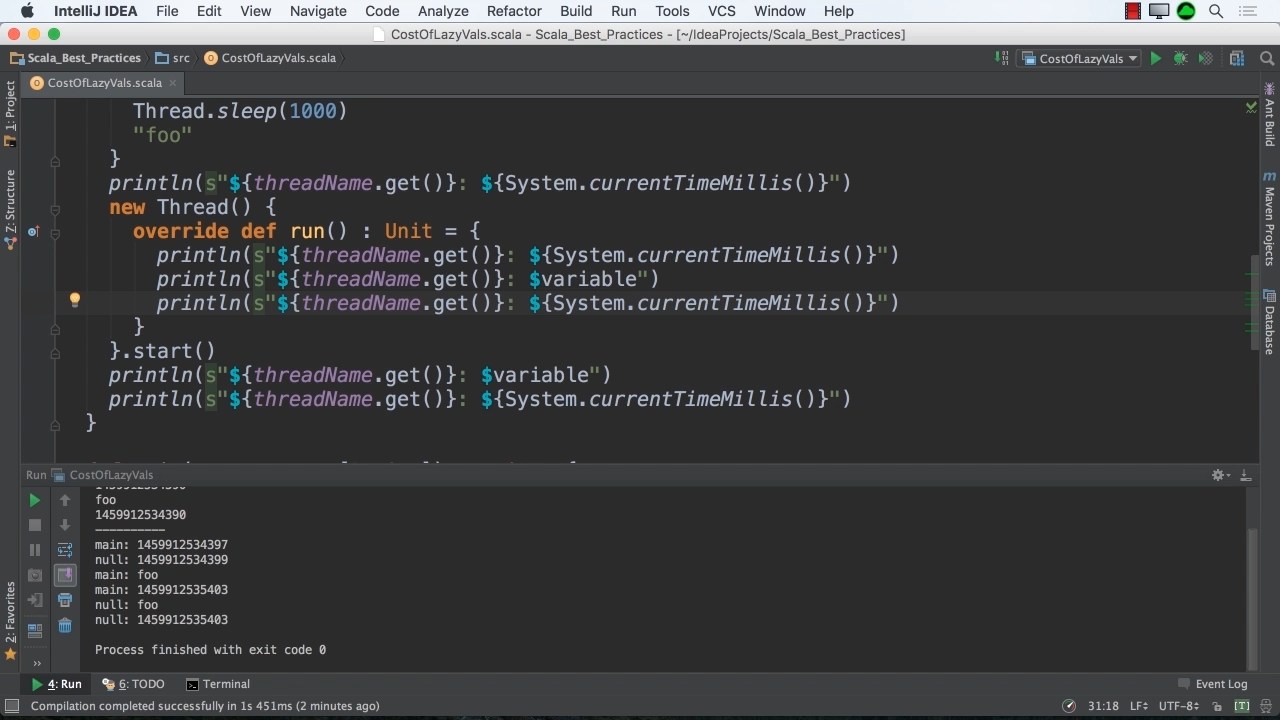1280x720 pixels.
Task: Open the Ant Build side panel
Action: click(x=1270, y=117)
